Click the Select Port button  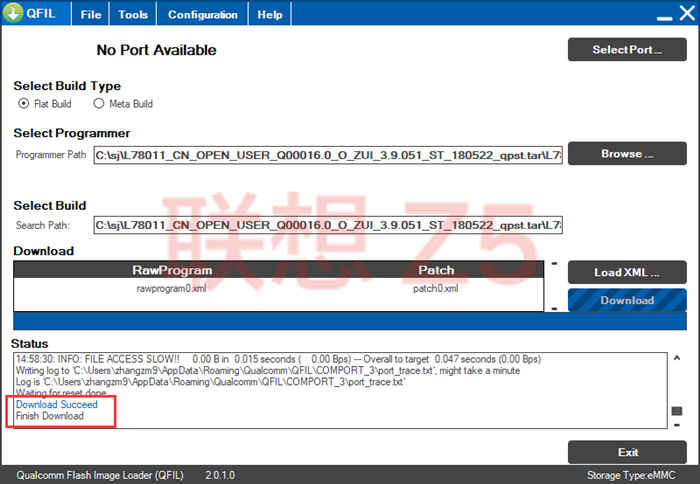coord(627,50)
